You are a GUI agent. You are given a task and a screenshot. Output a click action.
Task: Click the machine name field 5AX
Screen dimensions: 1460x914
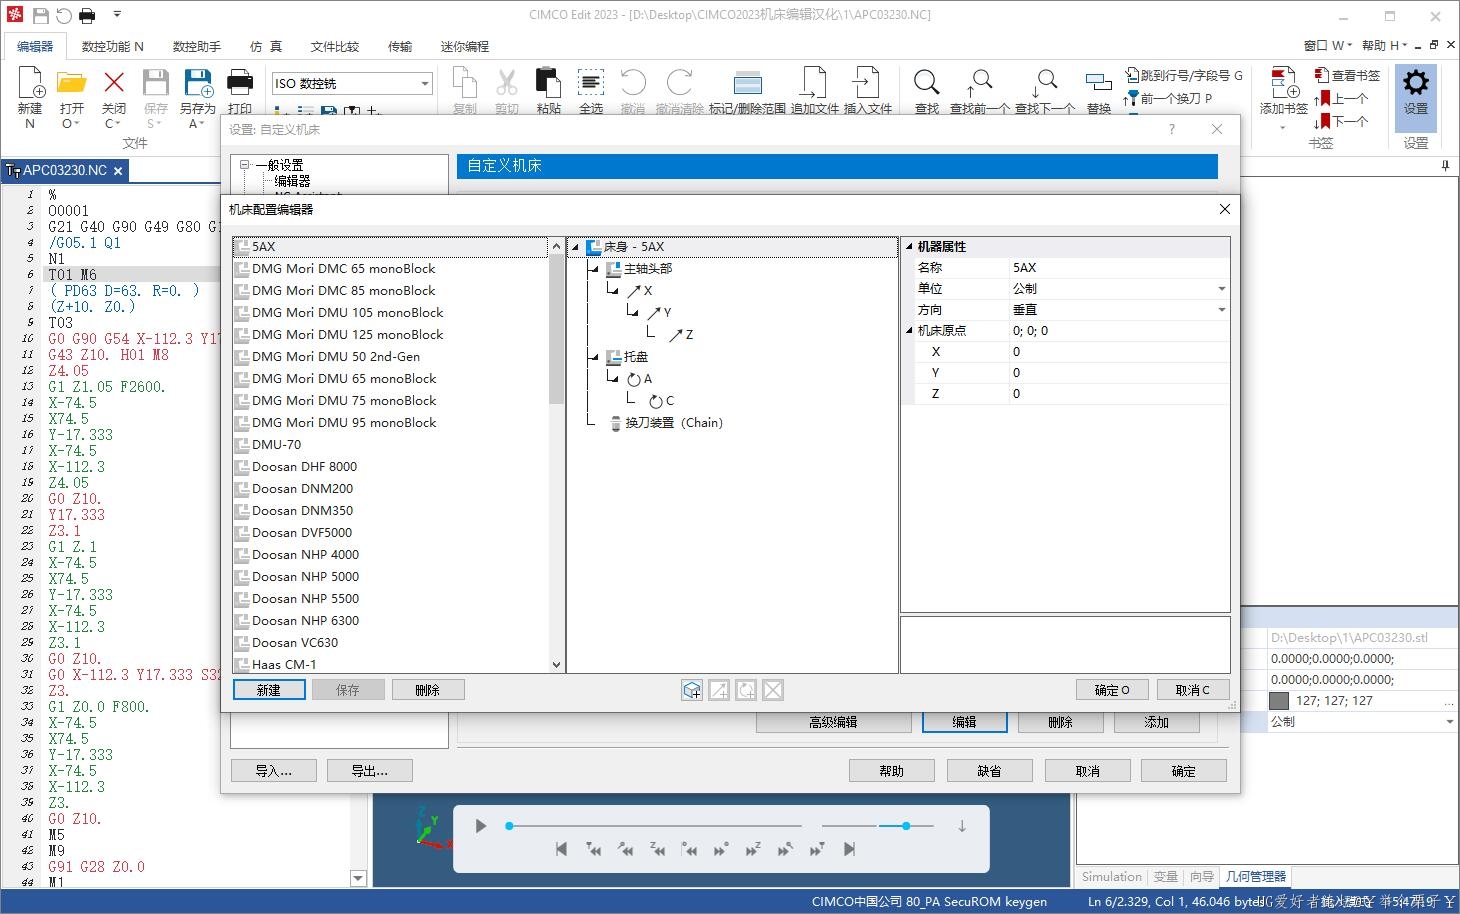click(x=1118, y=268)
